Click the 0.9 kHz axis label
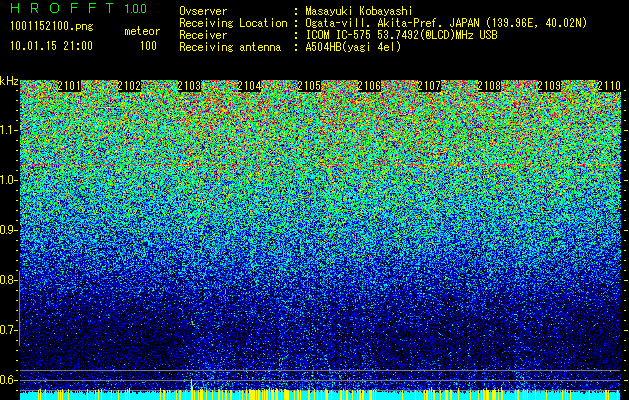The width and height of the screenshot is (629, 400). tap(8, 230)
